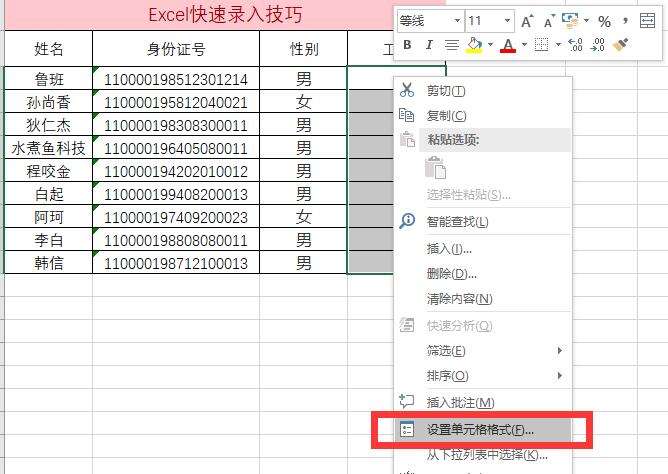Select the cell containing 孙尚香

coord(49,101)
